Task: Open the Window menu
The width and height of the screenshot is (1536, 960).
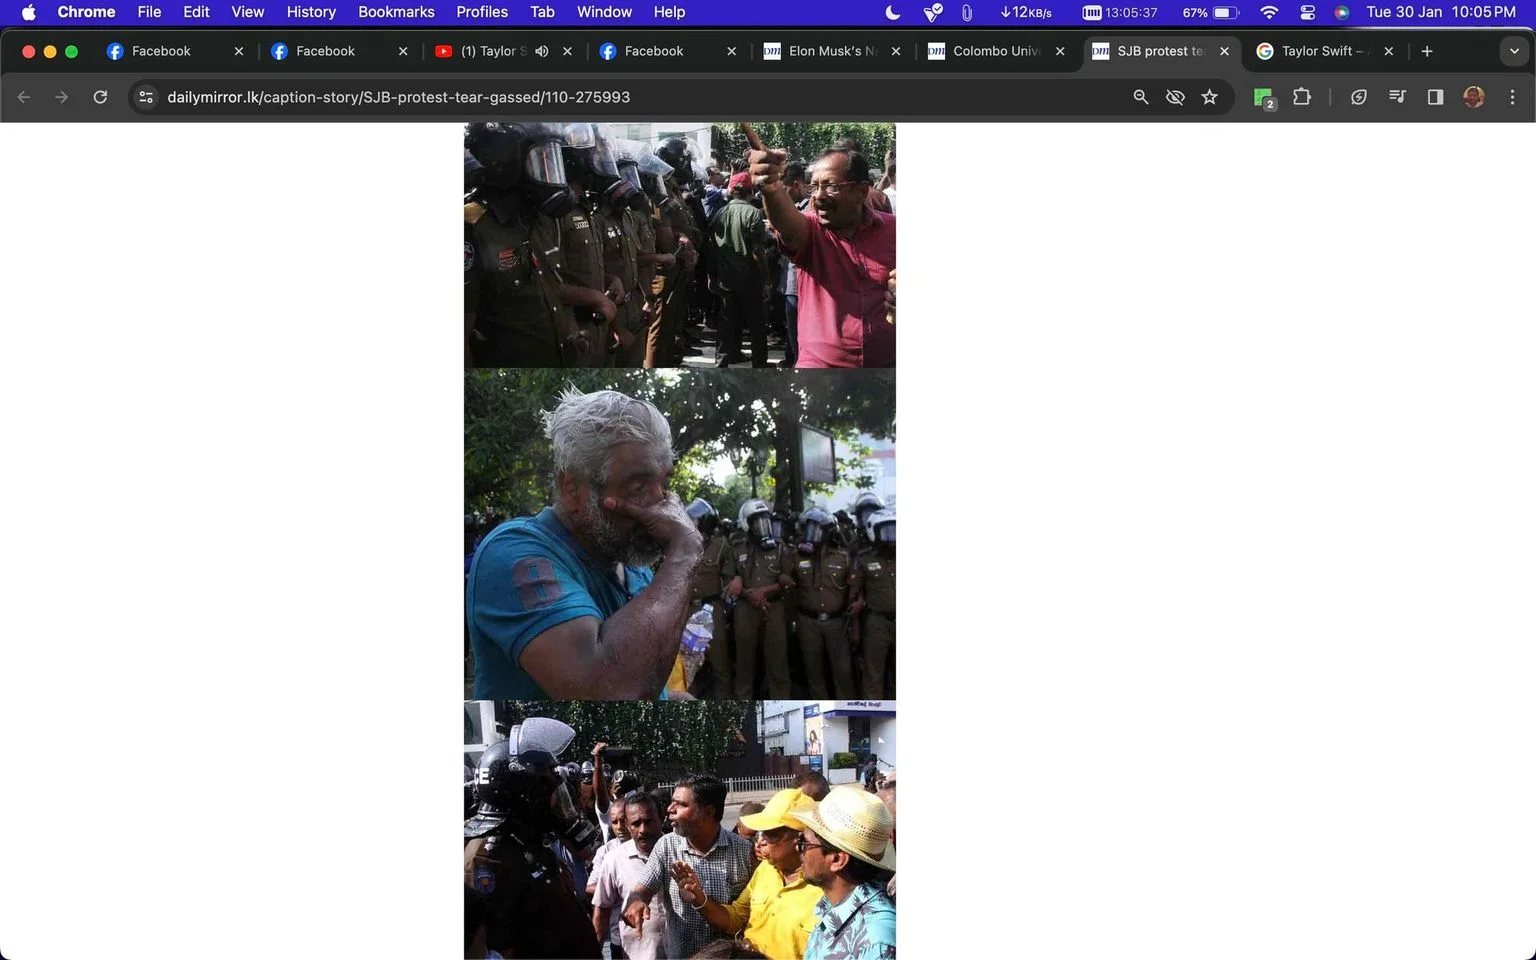Action: pos(604,12)
